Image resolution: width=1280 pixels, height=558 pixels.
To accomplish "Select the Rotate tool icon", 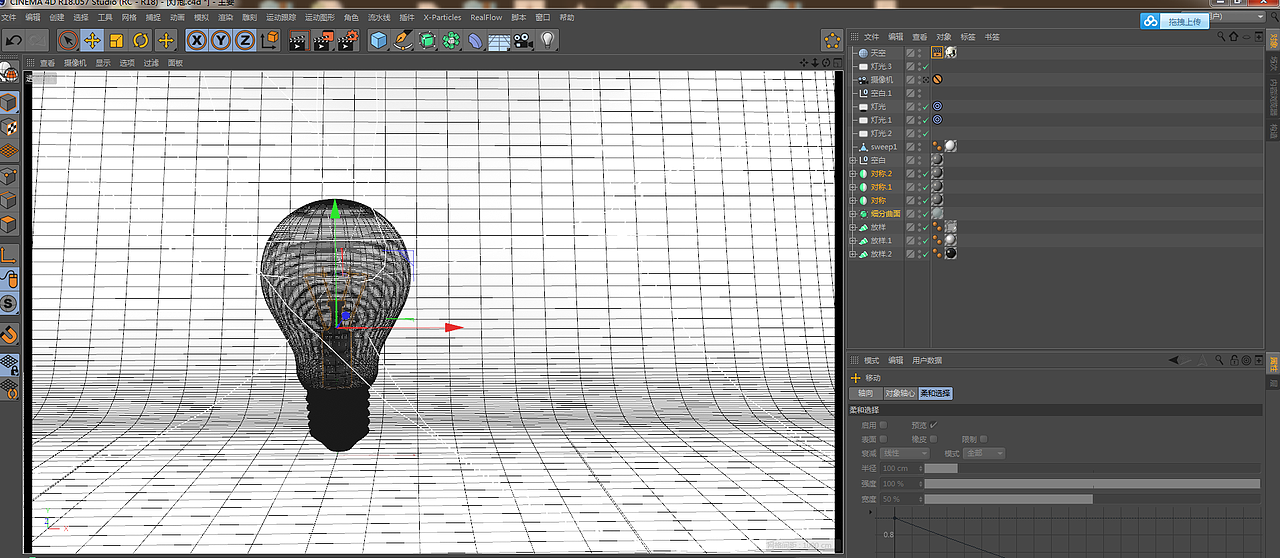I will 141,40.
